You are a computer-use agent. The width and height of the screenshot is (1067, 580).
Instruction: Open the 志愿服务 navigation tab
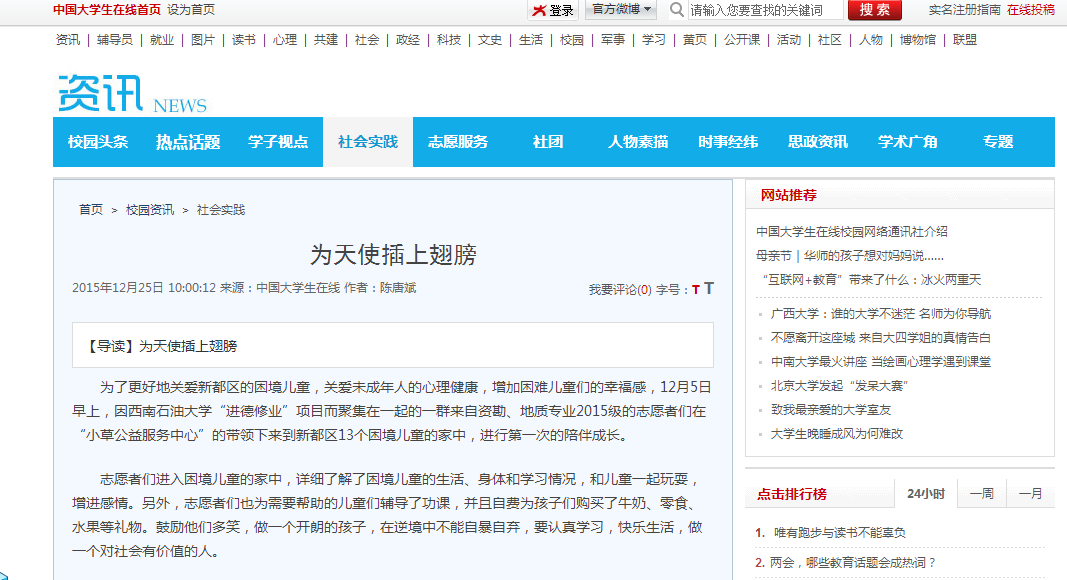click(458, 142)
